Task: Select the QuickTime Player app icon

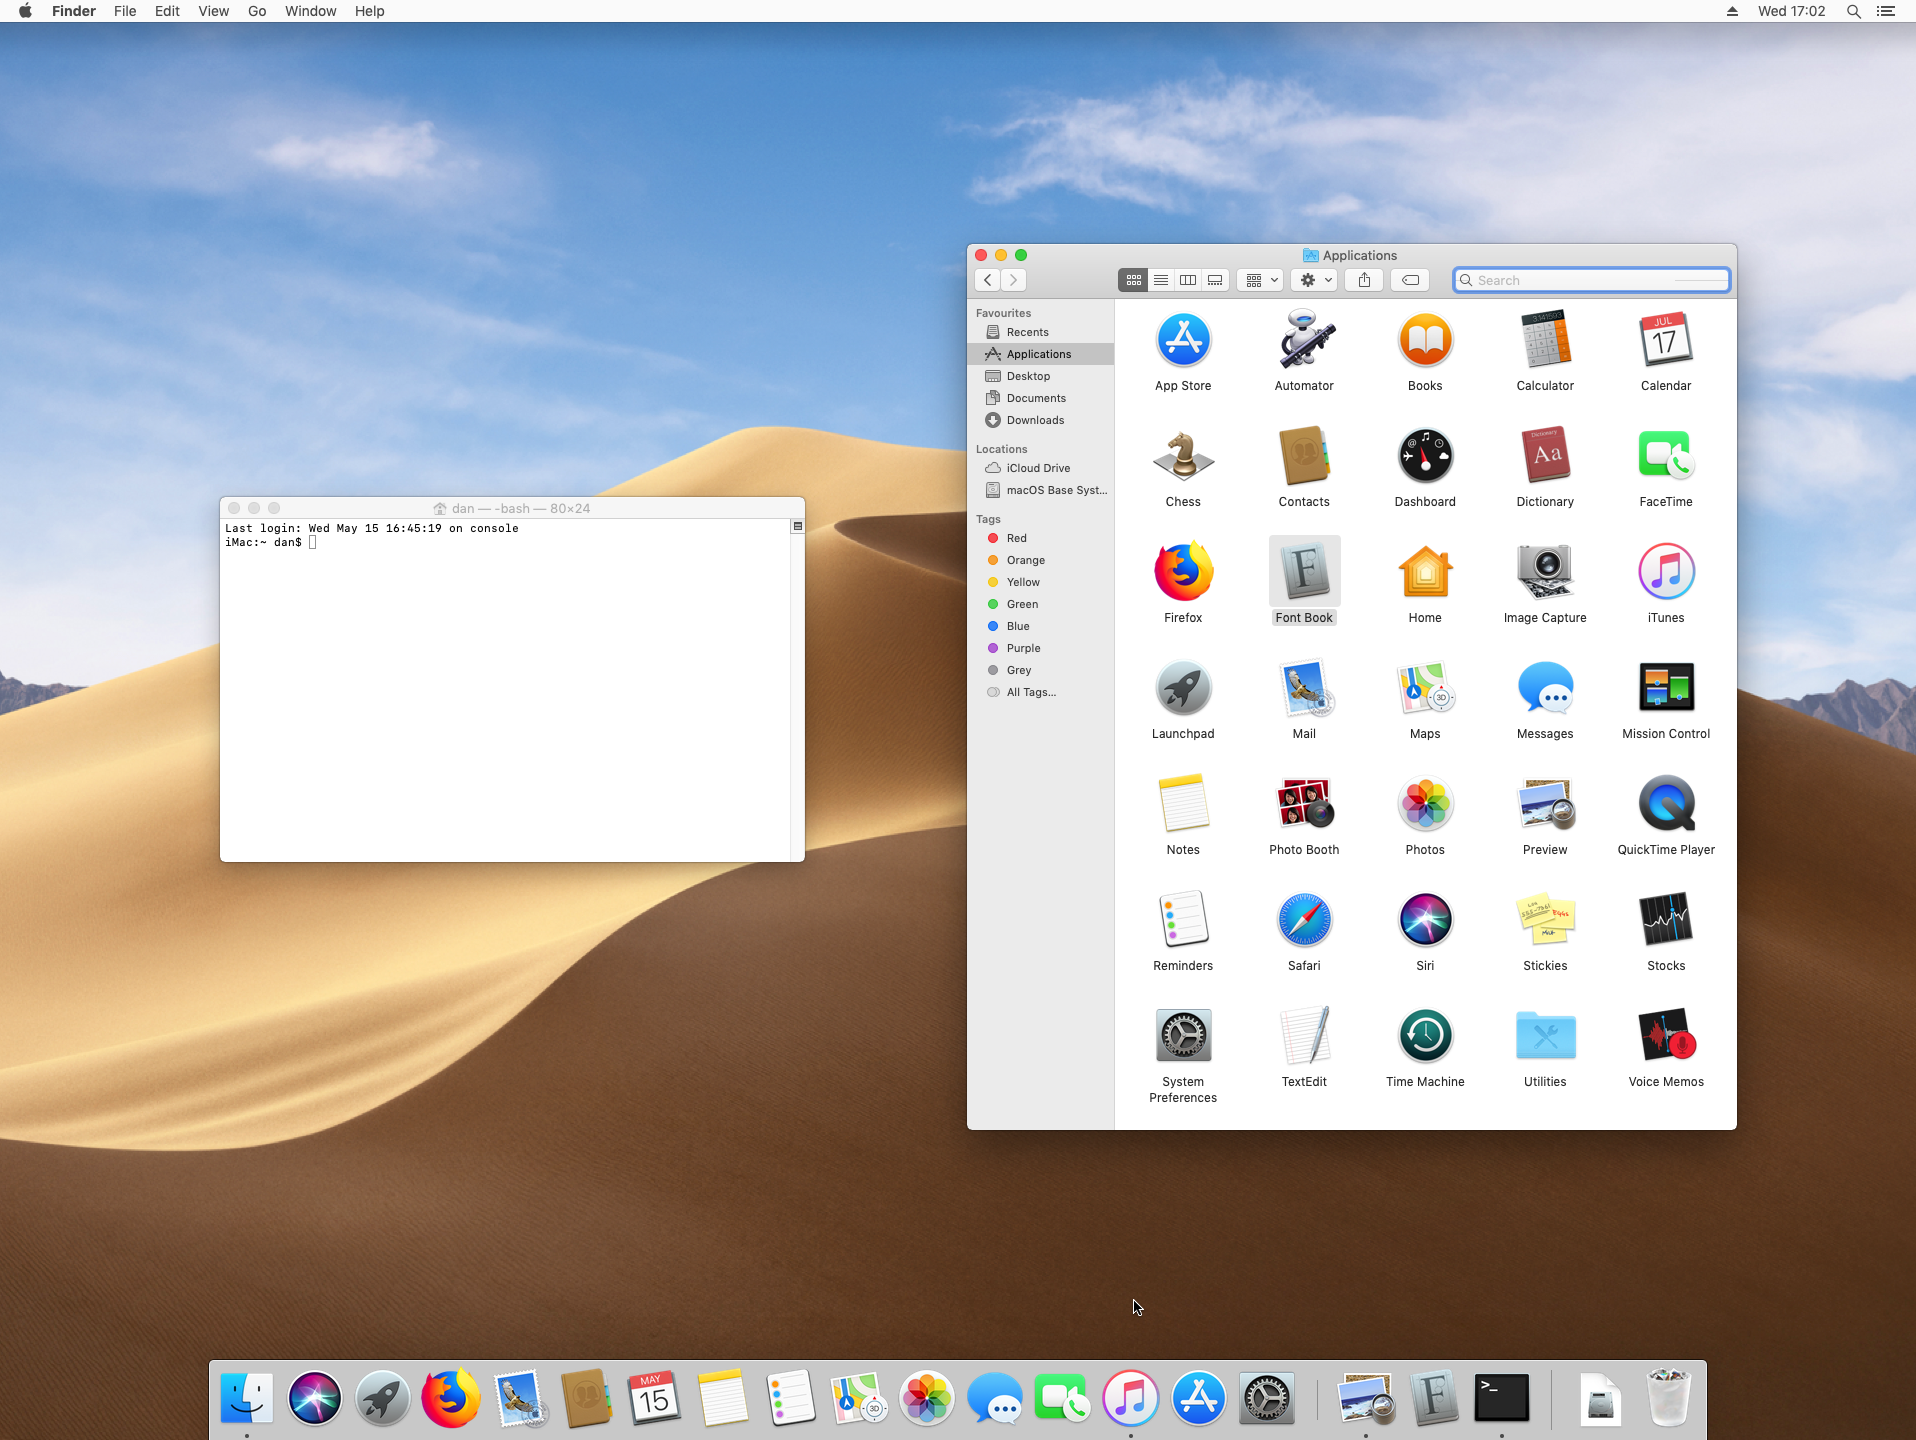Action: point(1666,805)
